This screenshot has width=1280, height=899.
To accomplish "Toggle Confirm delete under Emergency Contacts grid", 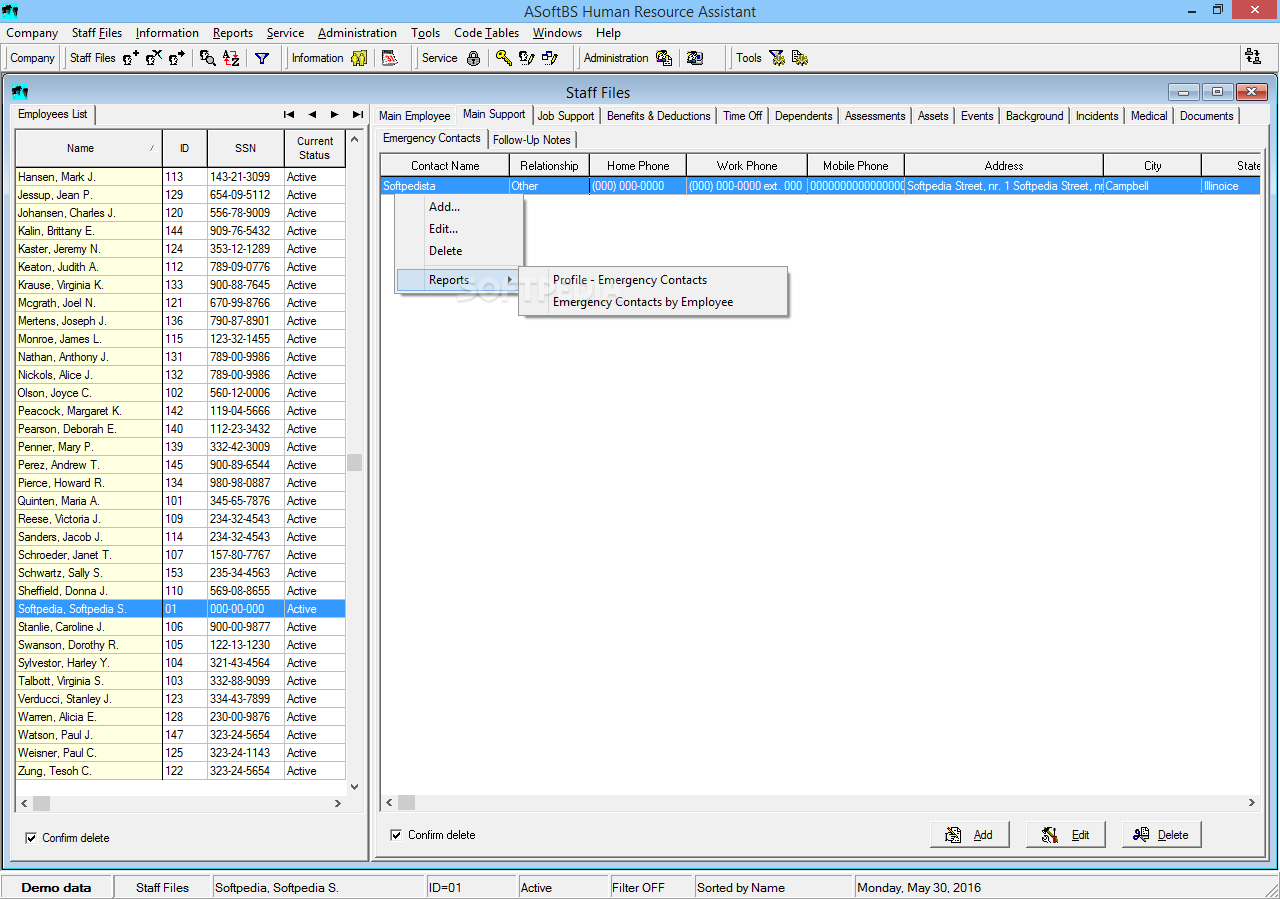I will click(397, 835).
